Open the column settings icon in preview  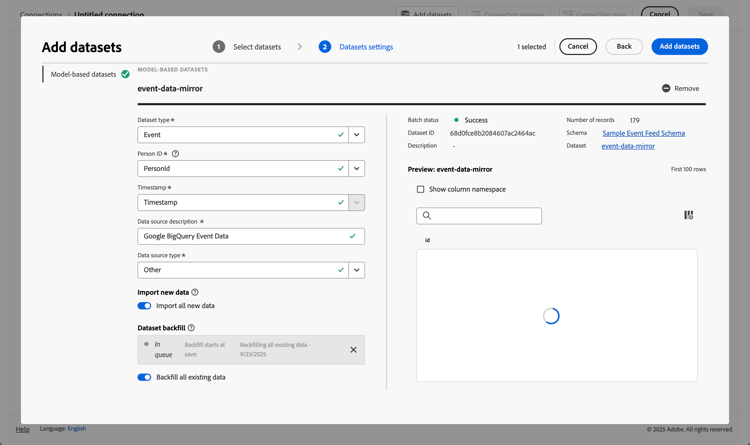point(688,215)
